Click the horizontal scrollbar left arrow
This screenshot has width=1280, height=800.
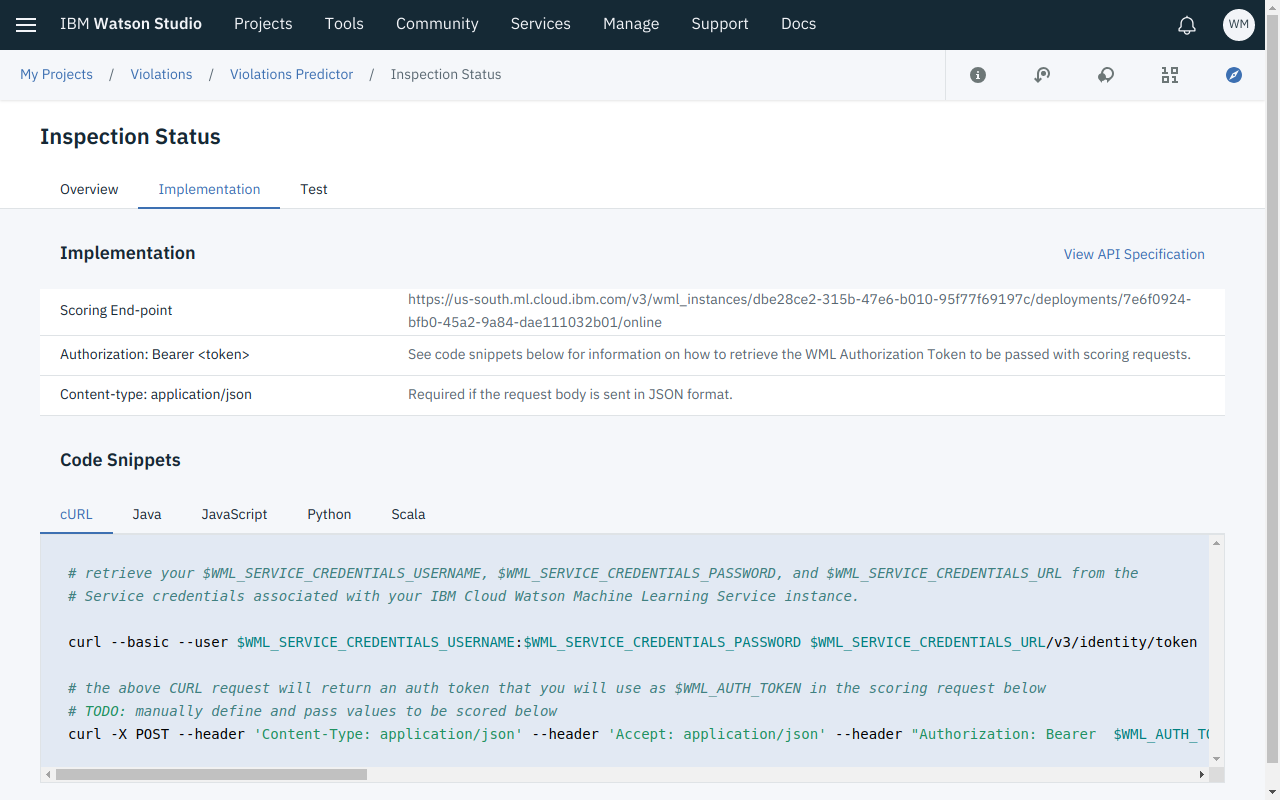pyautogui.click(x=48, y=774)
